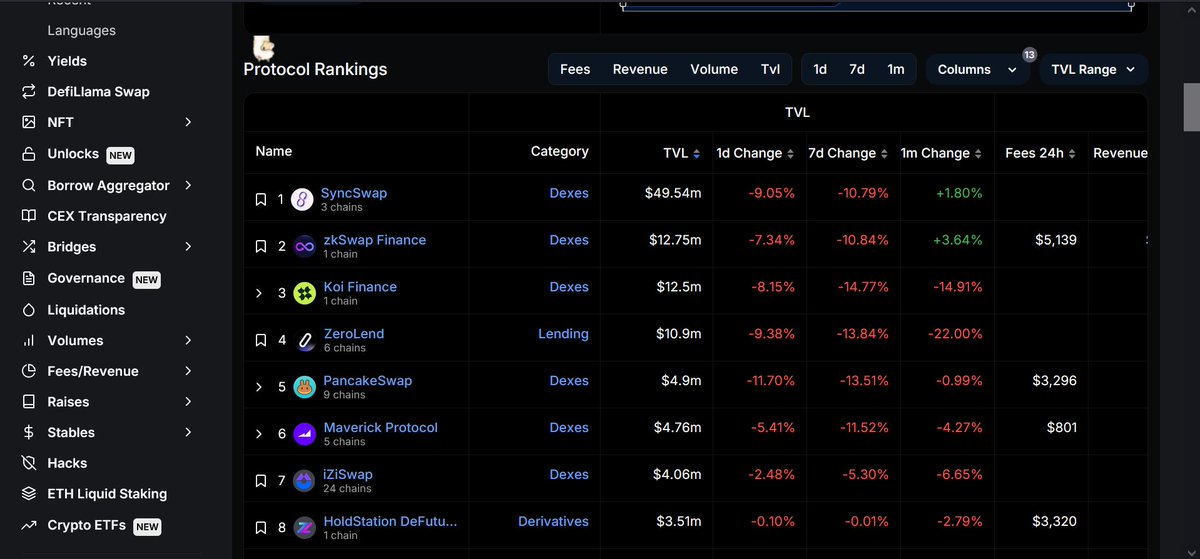1200x559 pixels.
Task: Click the Bridges shuffle icon
Action: pos(29,247)
